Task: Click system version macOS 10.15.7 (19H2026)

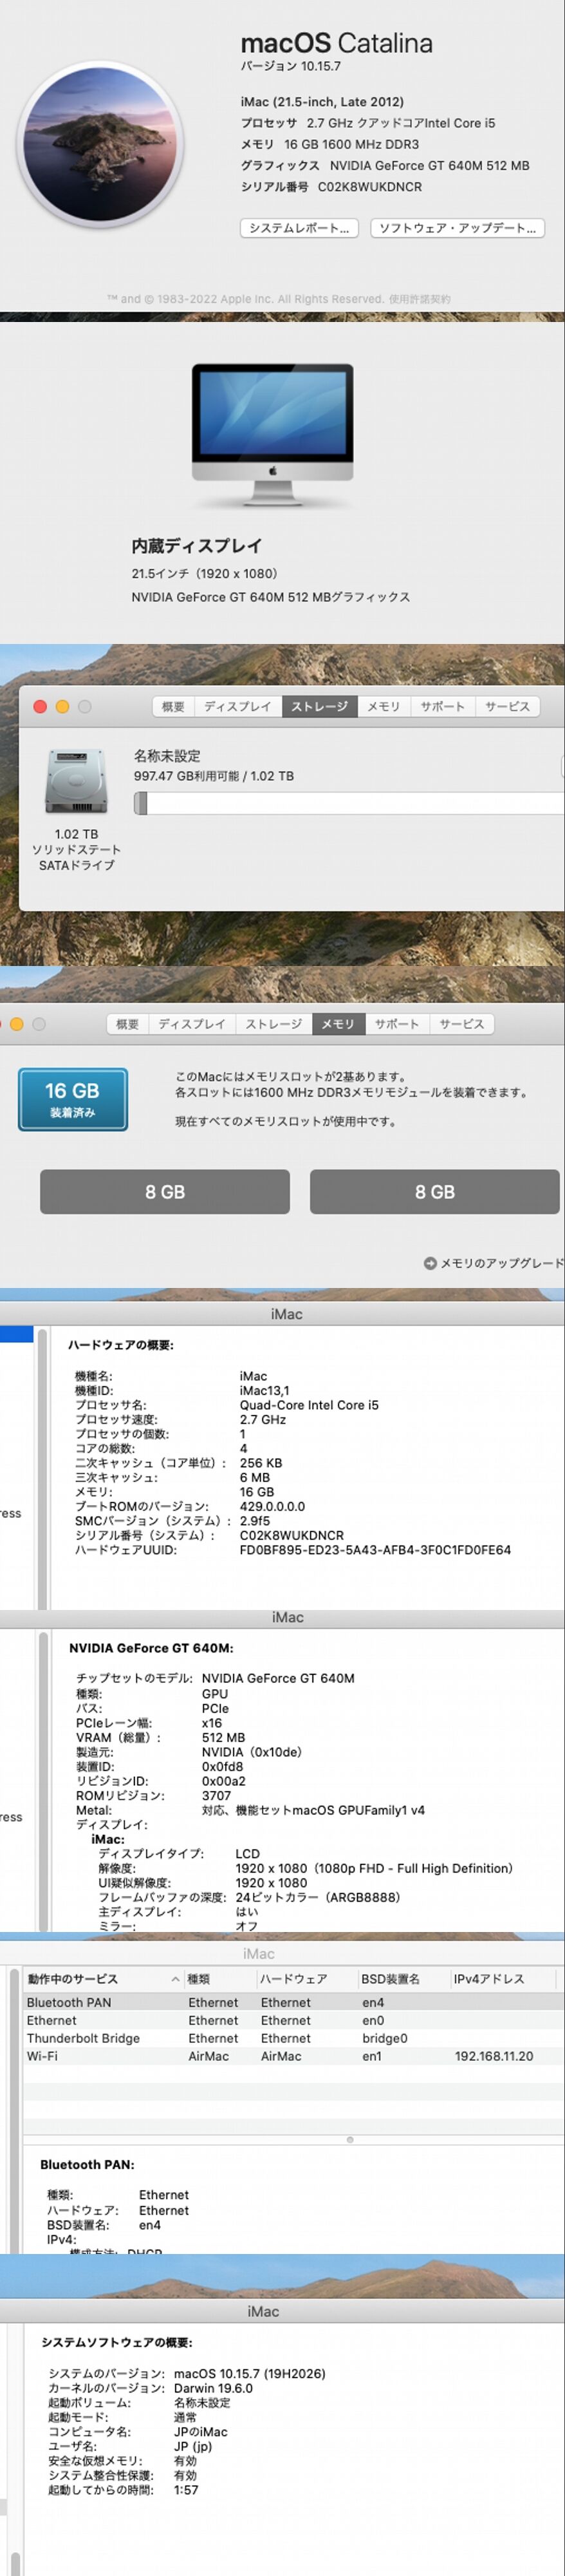Action: point(249,2374)
